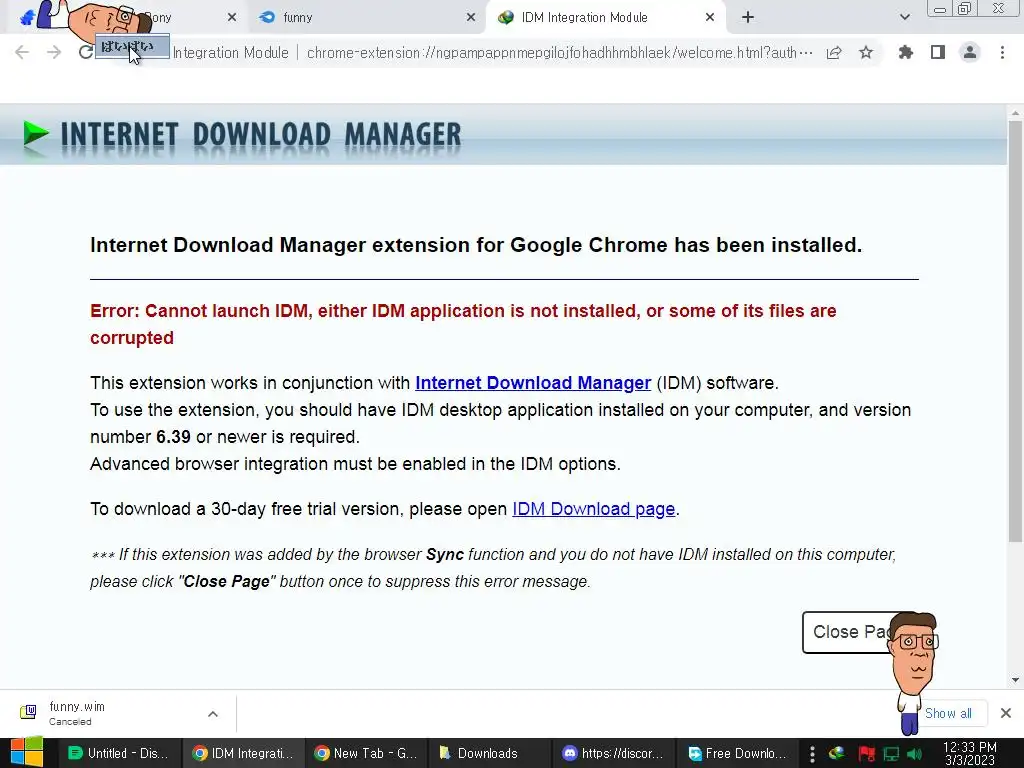Click the address bar URL

pyautogui.click(x=559, y=53)
